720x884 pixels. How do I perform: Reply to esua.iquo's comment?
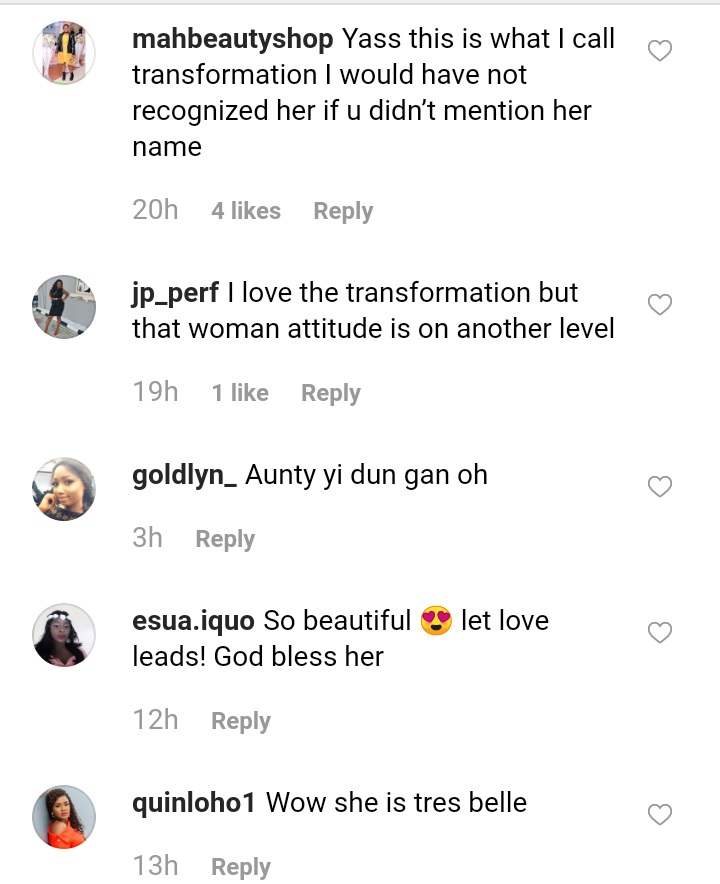tap(241, 721)
